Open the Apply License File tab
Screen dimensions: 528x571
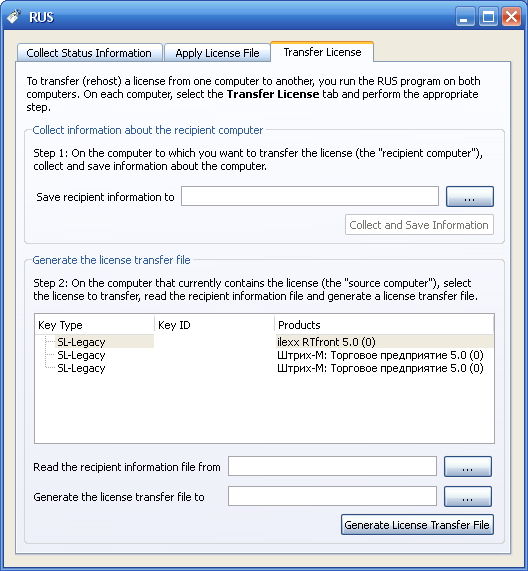(217, 53)
